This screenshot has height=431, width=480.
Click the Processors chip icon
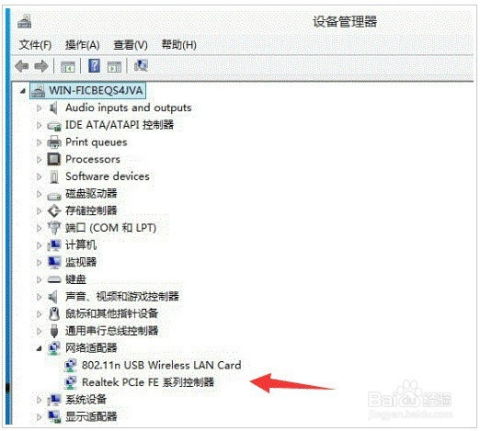click(54, 159)
